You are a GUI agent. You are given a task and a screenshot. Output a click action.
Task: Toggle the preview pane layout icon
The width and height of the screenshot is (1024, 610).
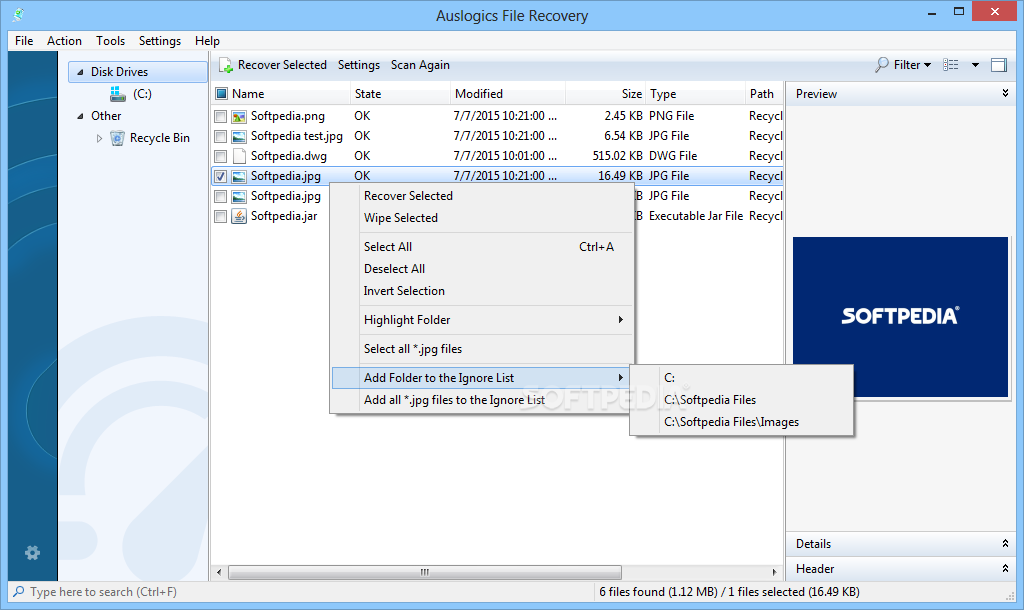point(999,65)
